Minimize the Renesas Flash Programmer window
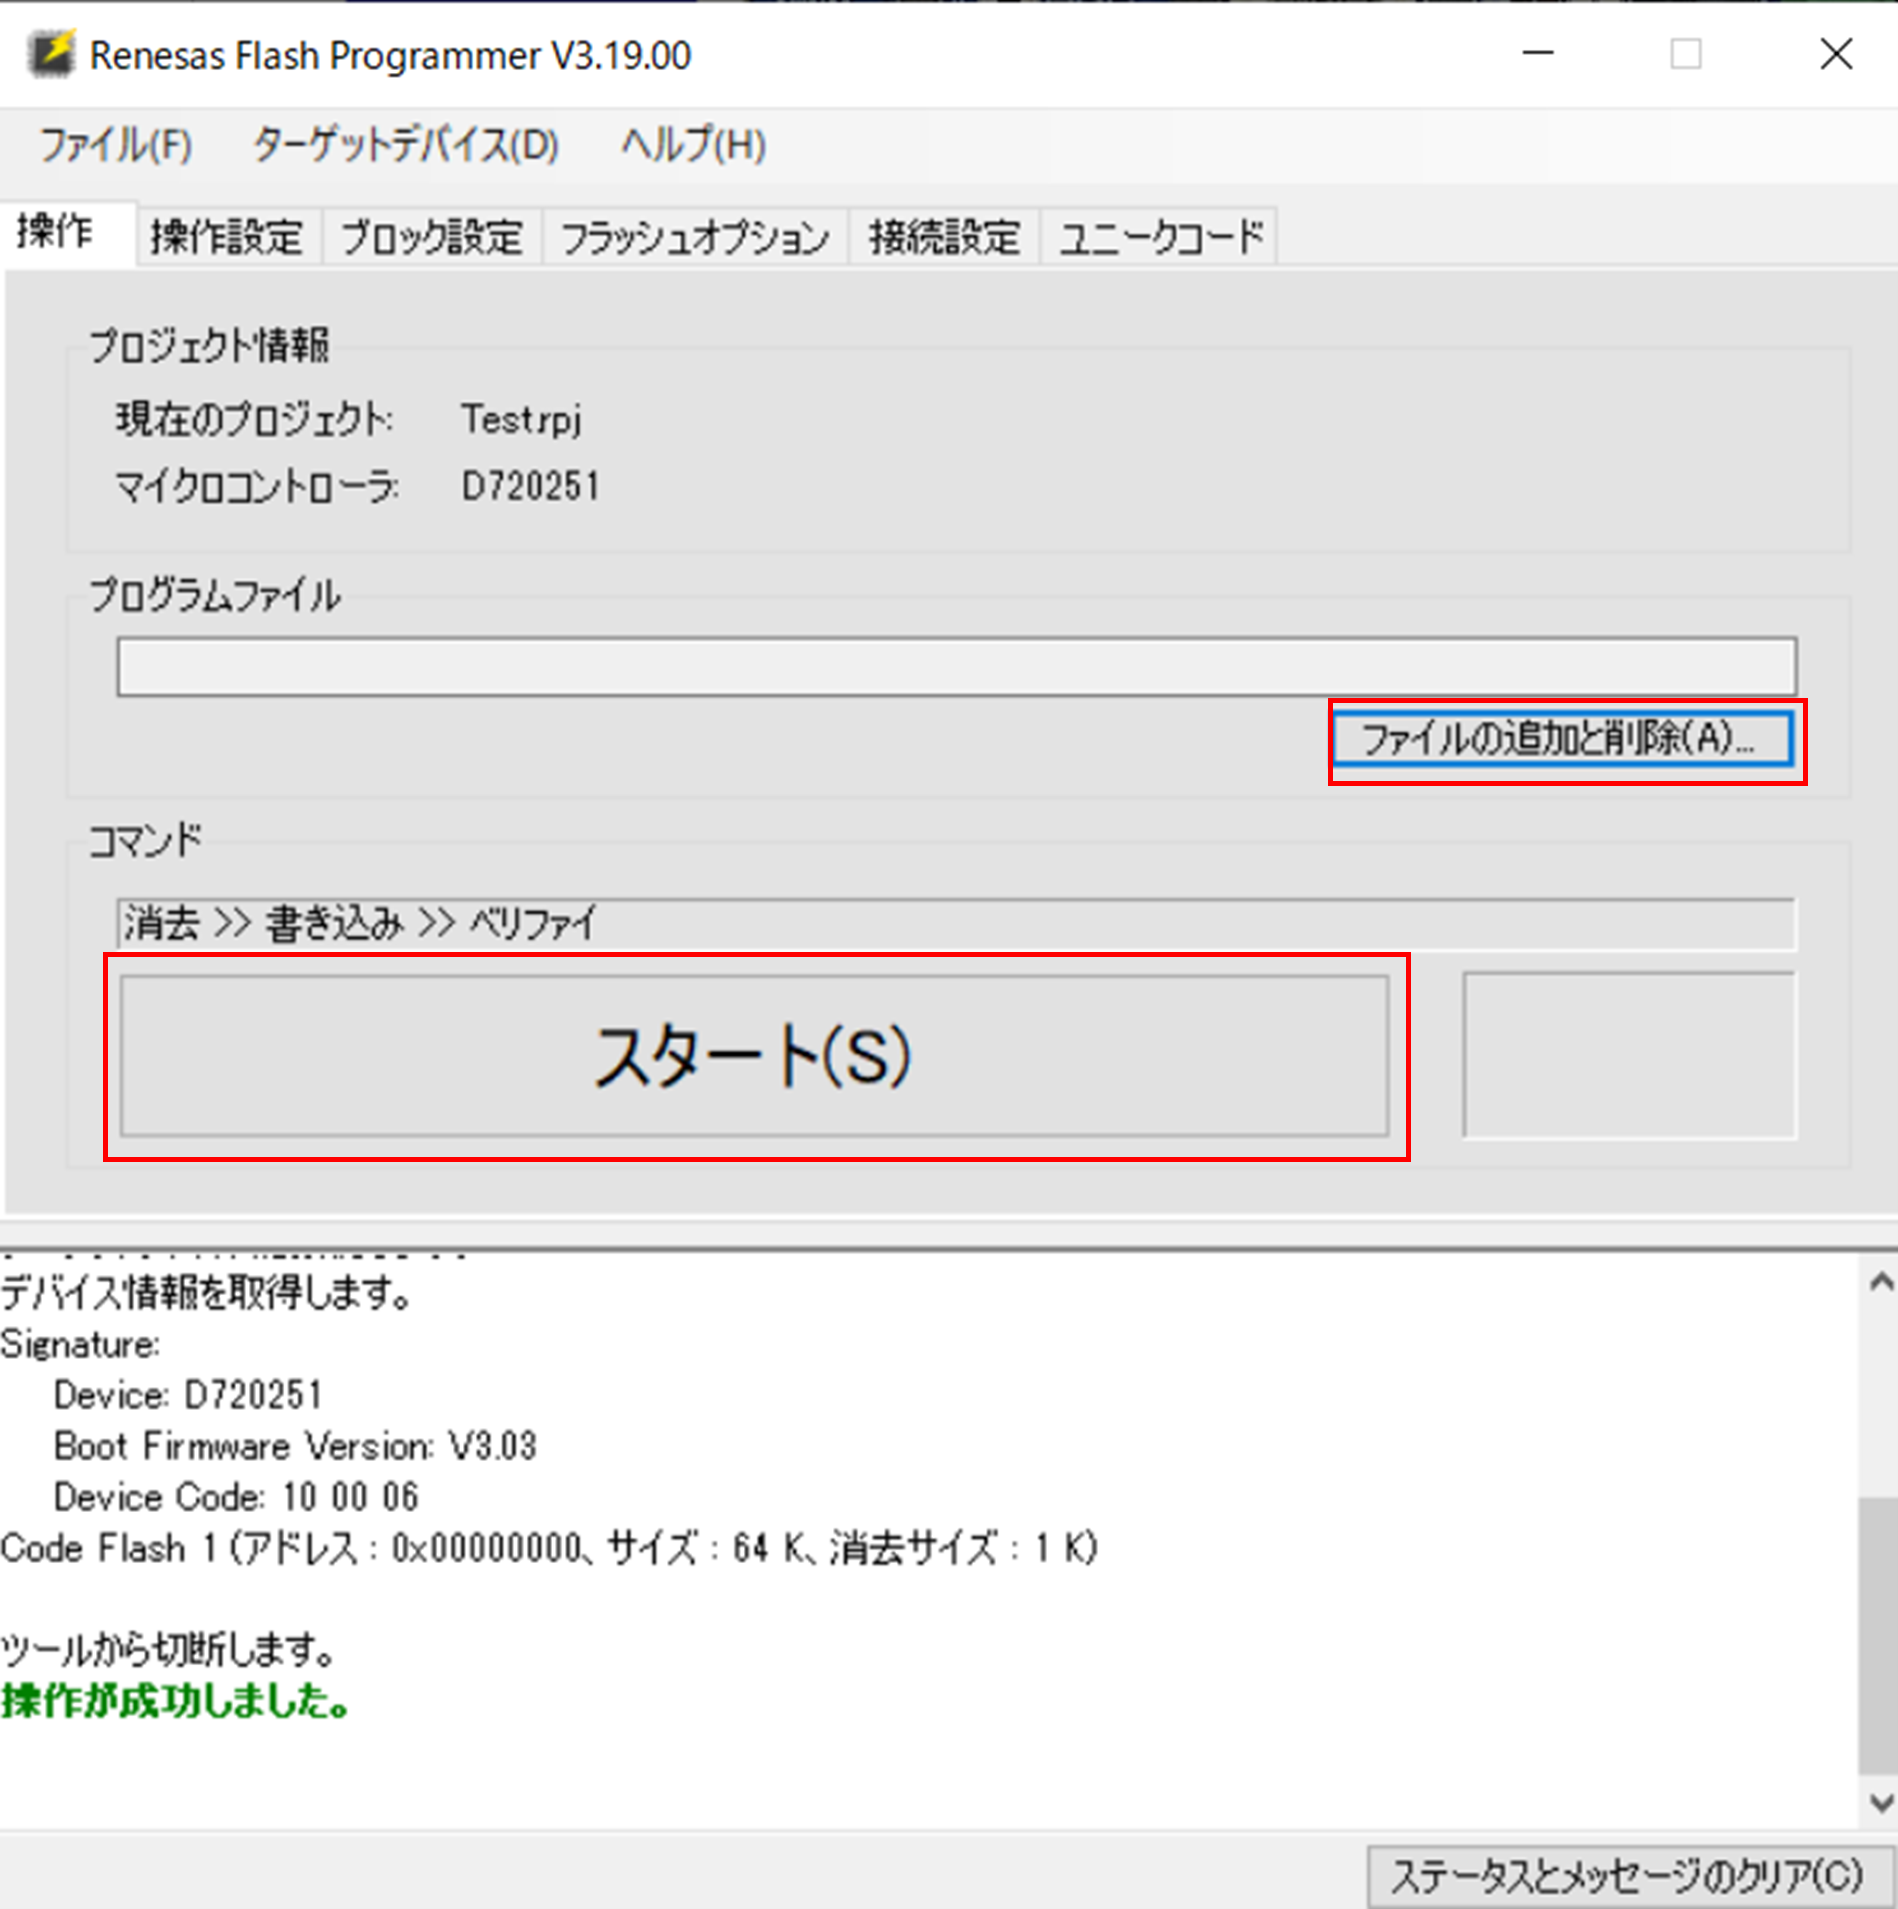Image resolution: width=1898 pixels, height=1909 pixels. (x=1537, y=54)
